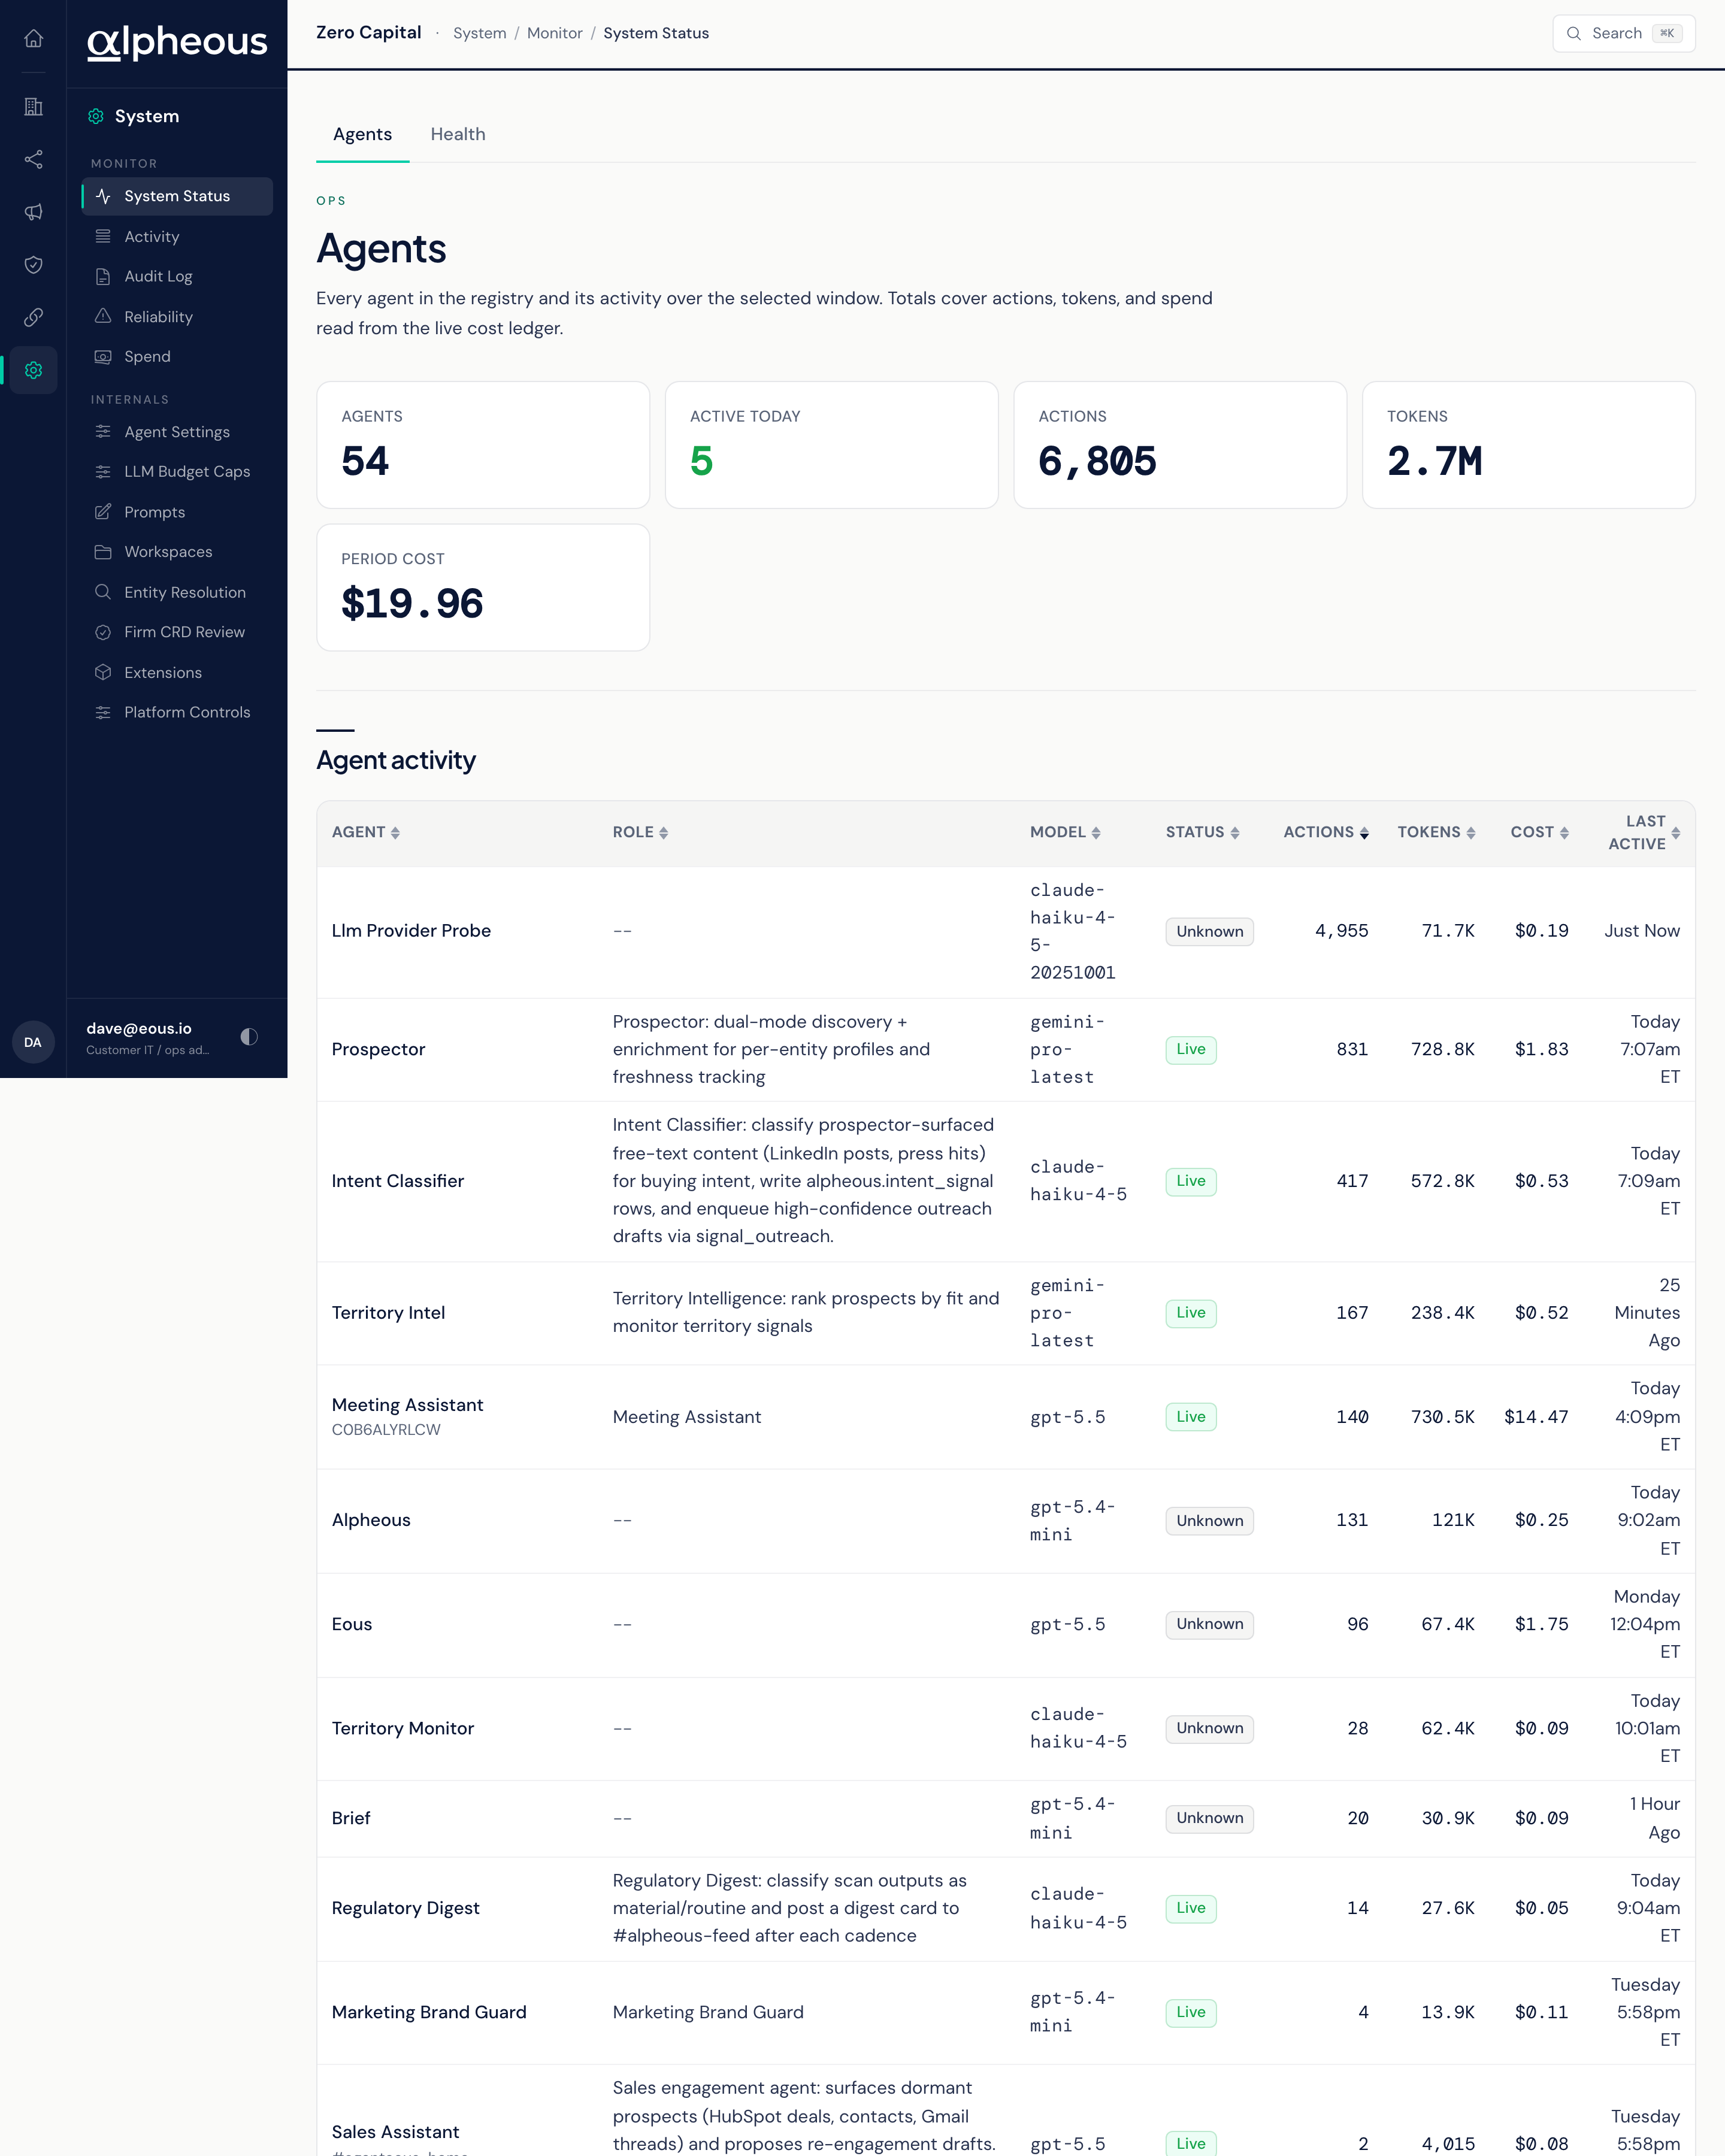1725x2156 pixels.
Task: Click the Unknown status badge for Llm Provider Probe
Action: [1209, 931]
